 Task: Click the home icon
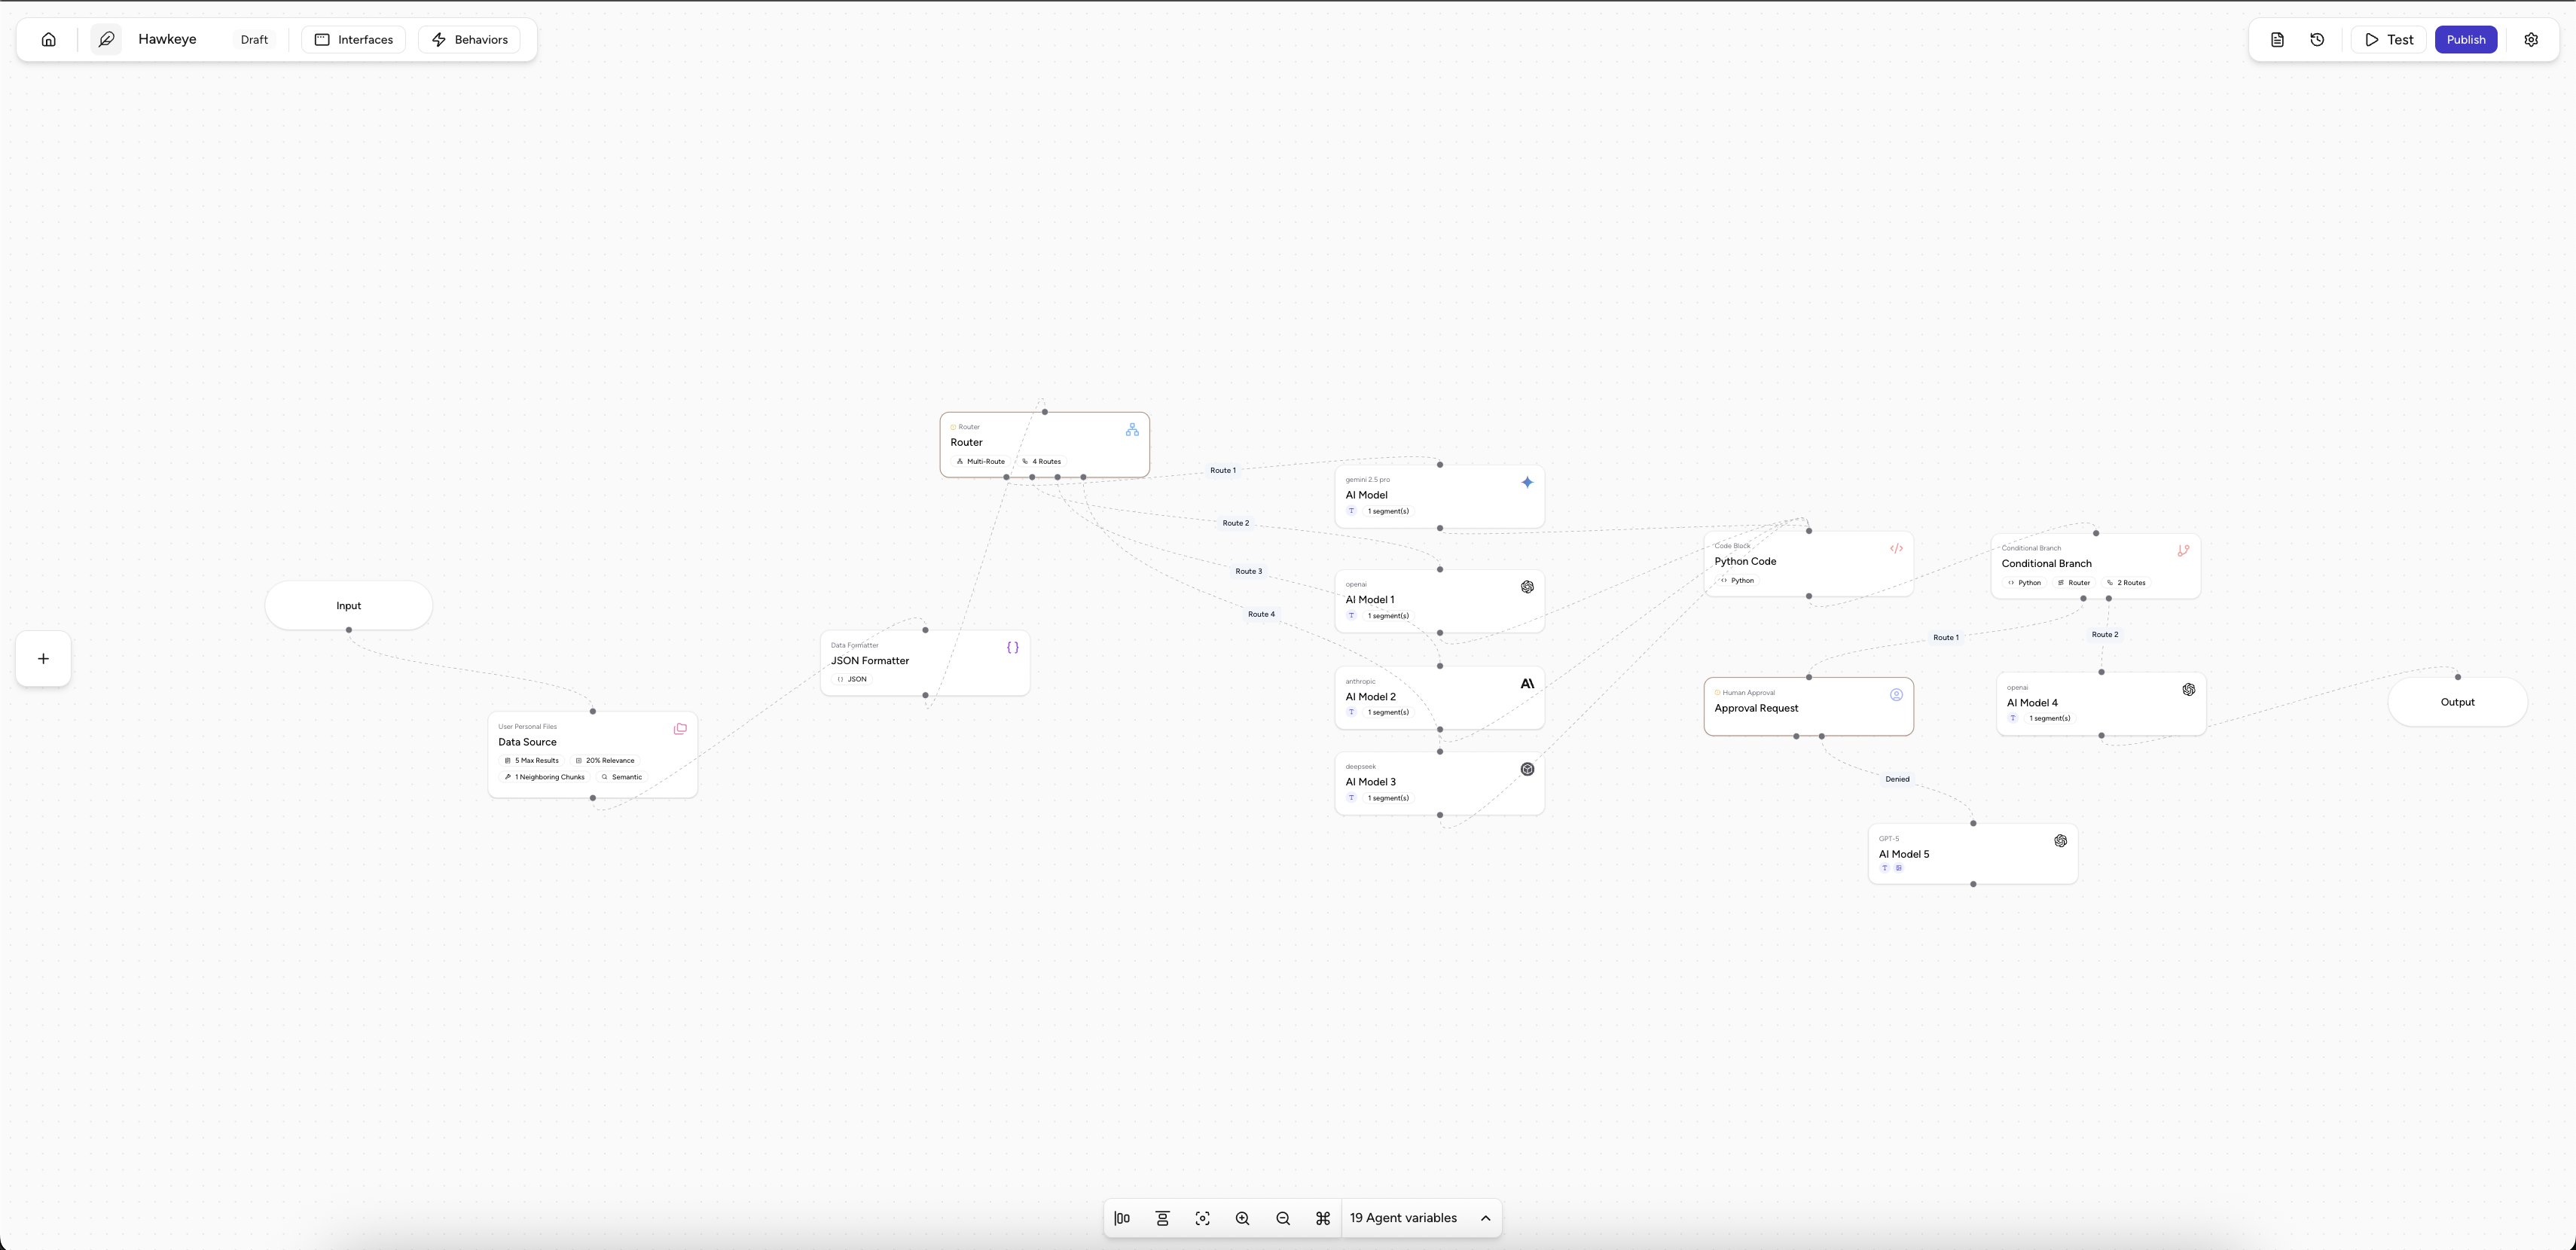pyautogui.click(x=48, y=40)
